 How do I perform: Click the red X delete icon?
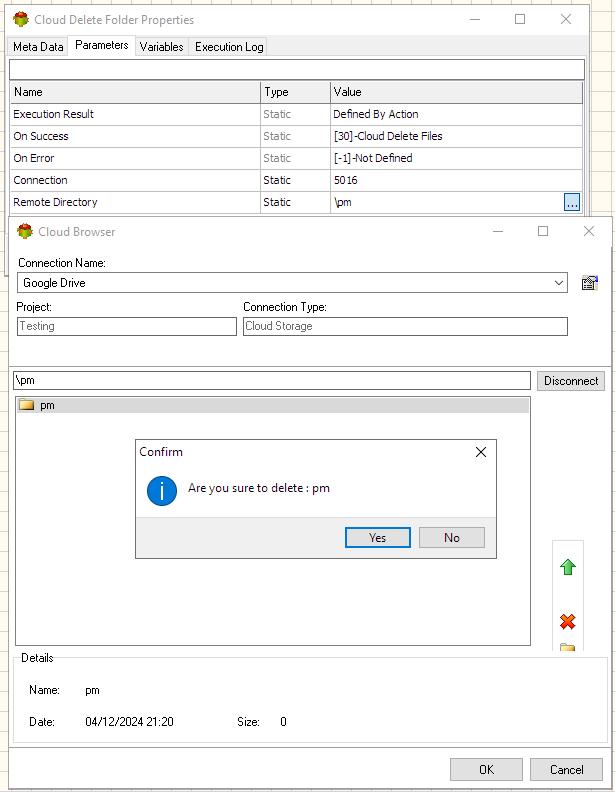pos(568,621)
